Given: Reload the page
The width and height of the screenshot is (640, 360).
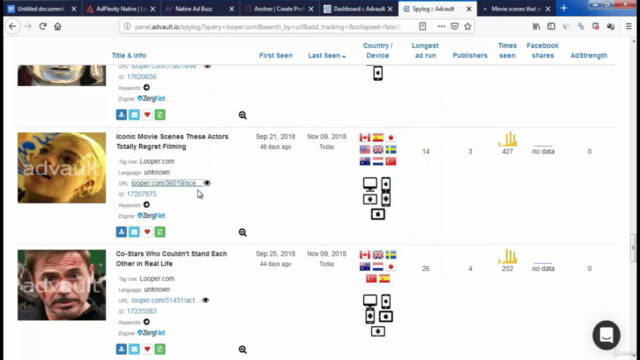Looking at the screenshot, I should (x=42, y=27).
